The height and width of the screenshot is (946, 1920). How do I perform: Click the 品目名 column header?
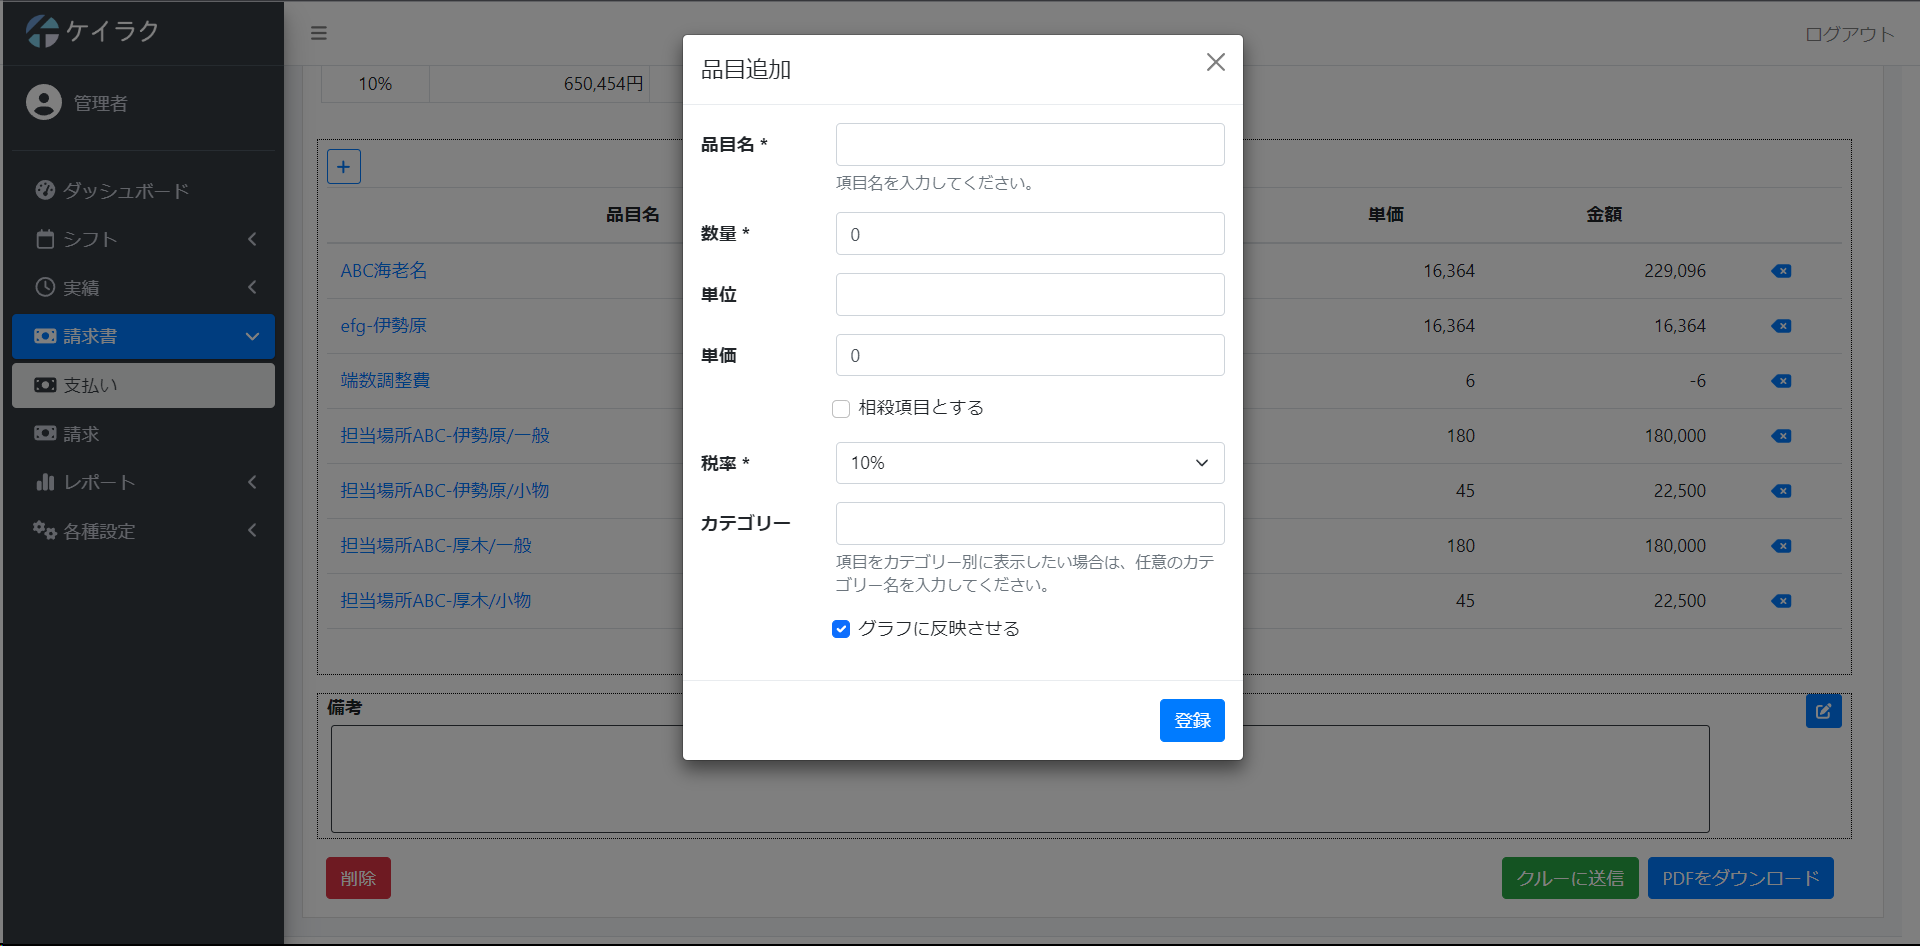(633, 215)
